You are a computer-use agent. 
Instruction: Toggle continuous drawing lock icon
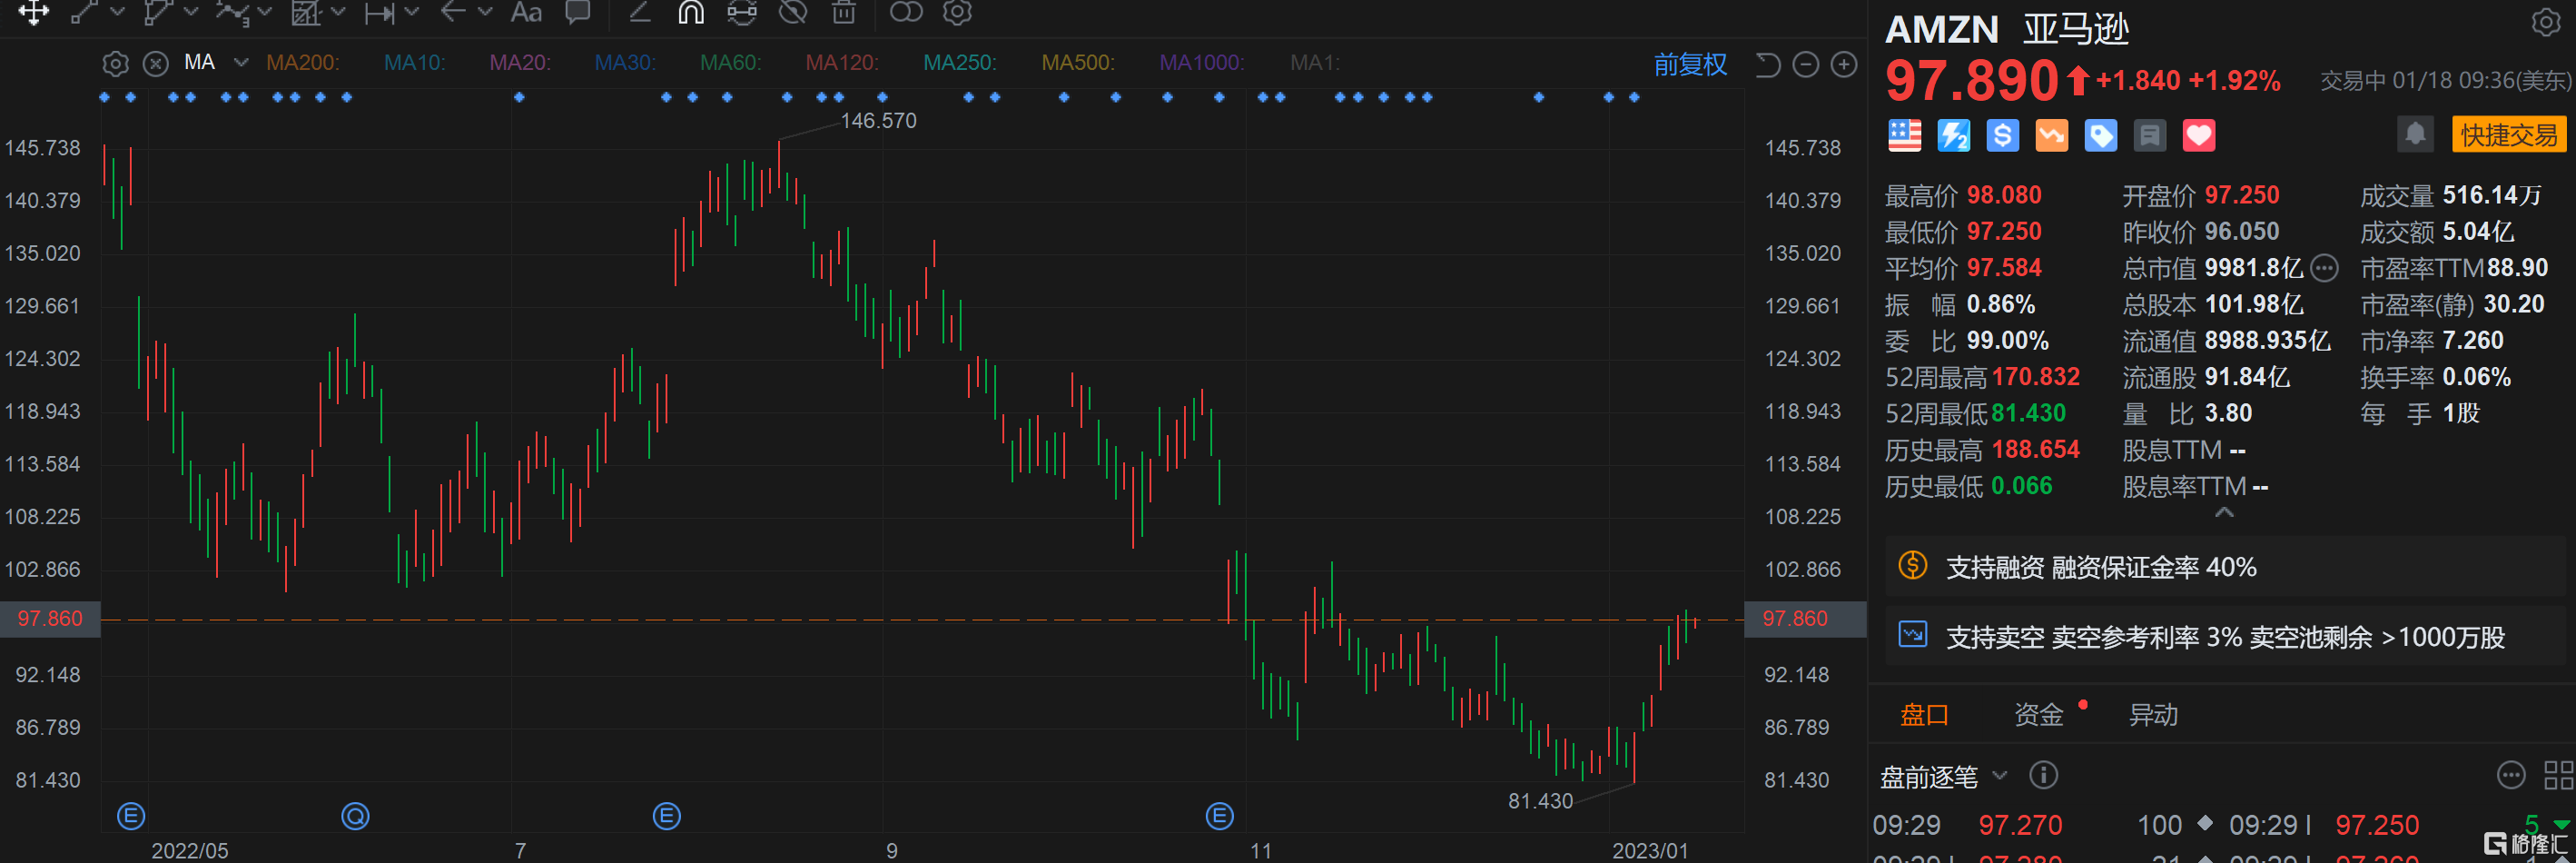[742, 12]
